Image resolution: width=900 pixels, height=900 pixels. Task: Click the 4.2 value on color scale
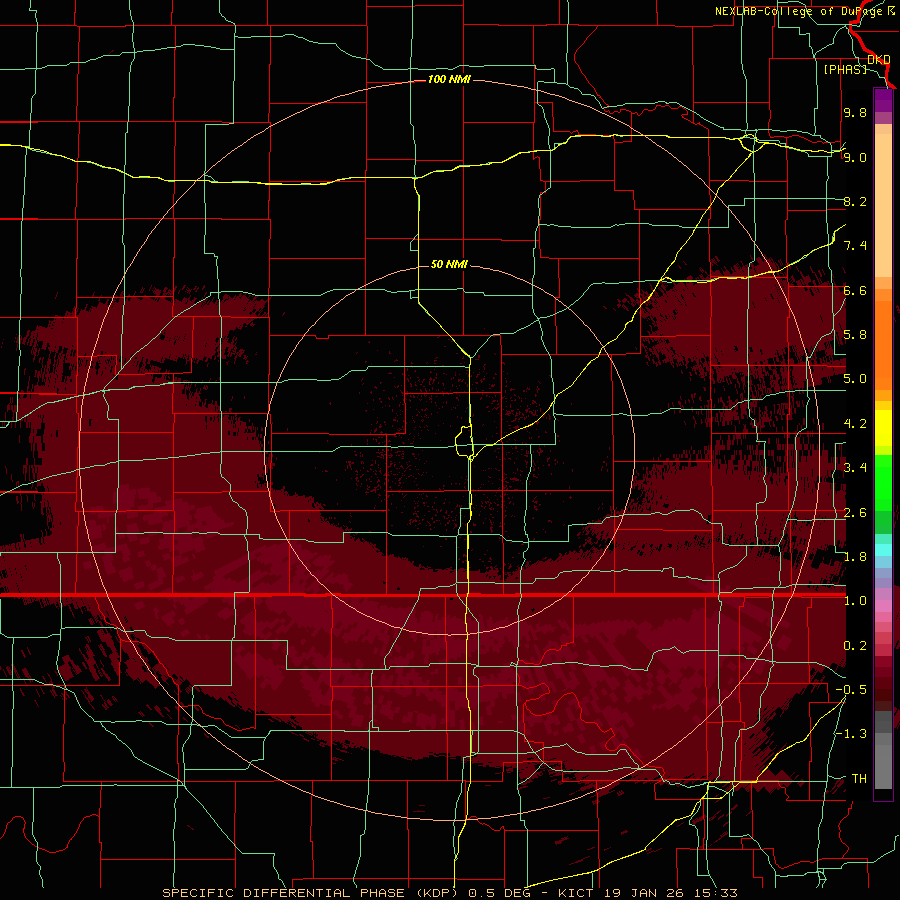click(x=855, y=424)
